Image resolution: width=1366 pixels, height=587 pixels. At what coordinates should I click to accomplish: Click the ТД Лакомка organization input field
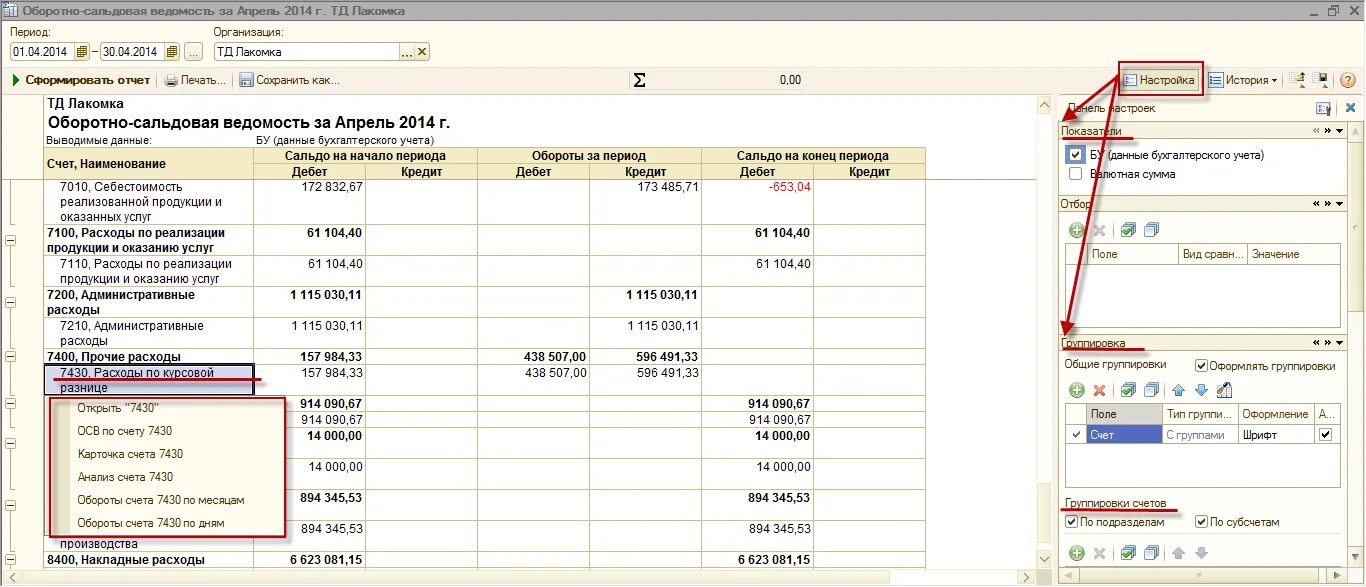pos(307,52)
